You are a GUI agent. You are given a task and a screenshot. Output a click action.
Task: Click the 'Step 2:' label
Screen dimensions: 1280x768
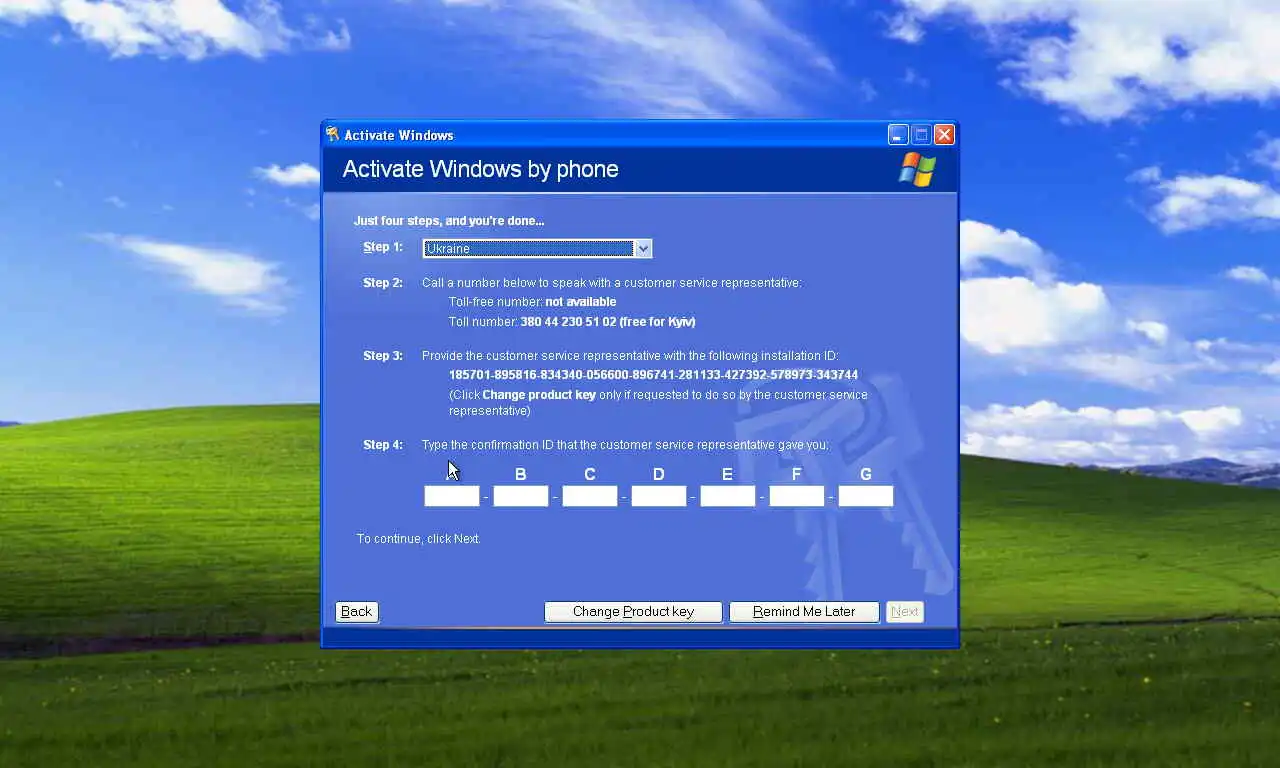(x=383, y=283)
